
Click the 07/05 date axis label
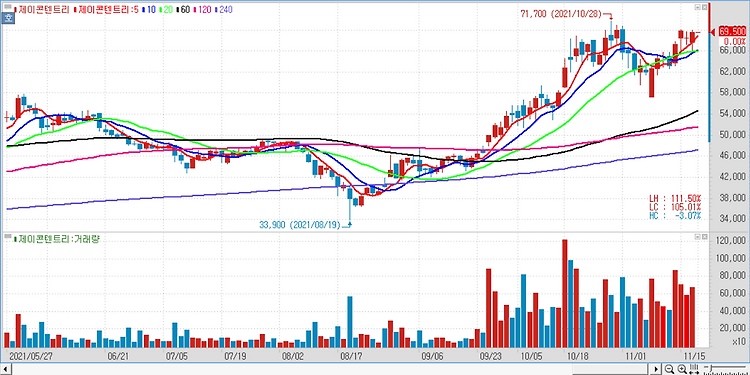pos(176,356)
